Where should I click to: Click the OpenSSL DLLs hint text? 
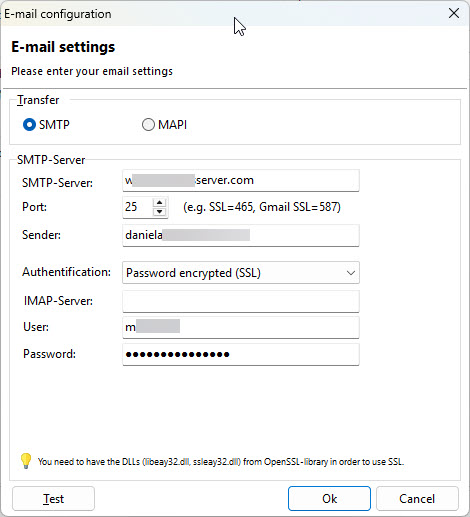(x=221, y=462)
